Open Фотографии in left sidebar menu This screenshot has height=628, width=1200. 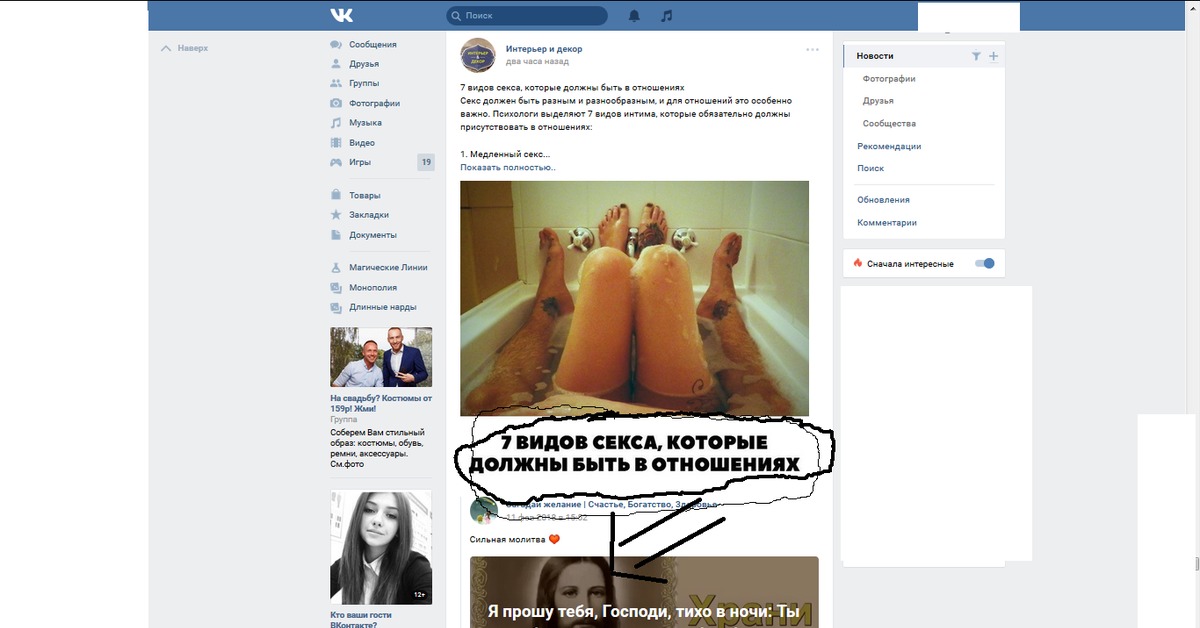click(x=374, y=103)
